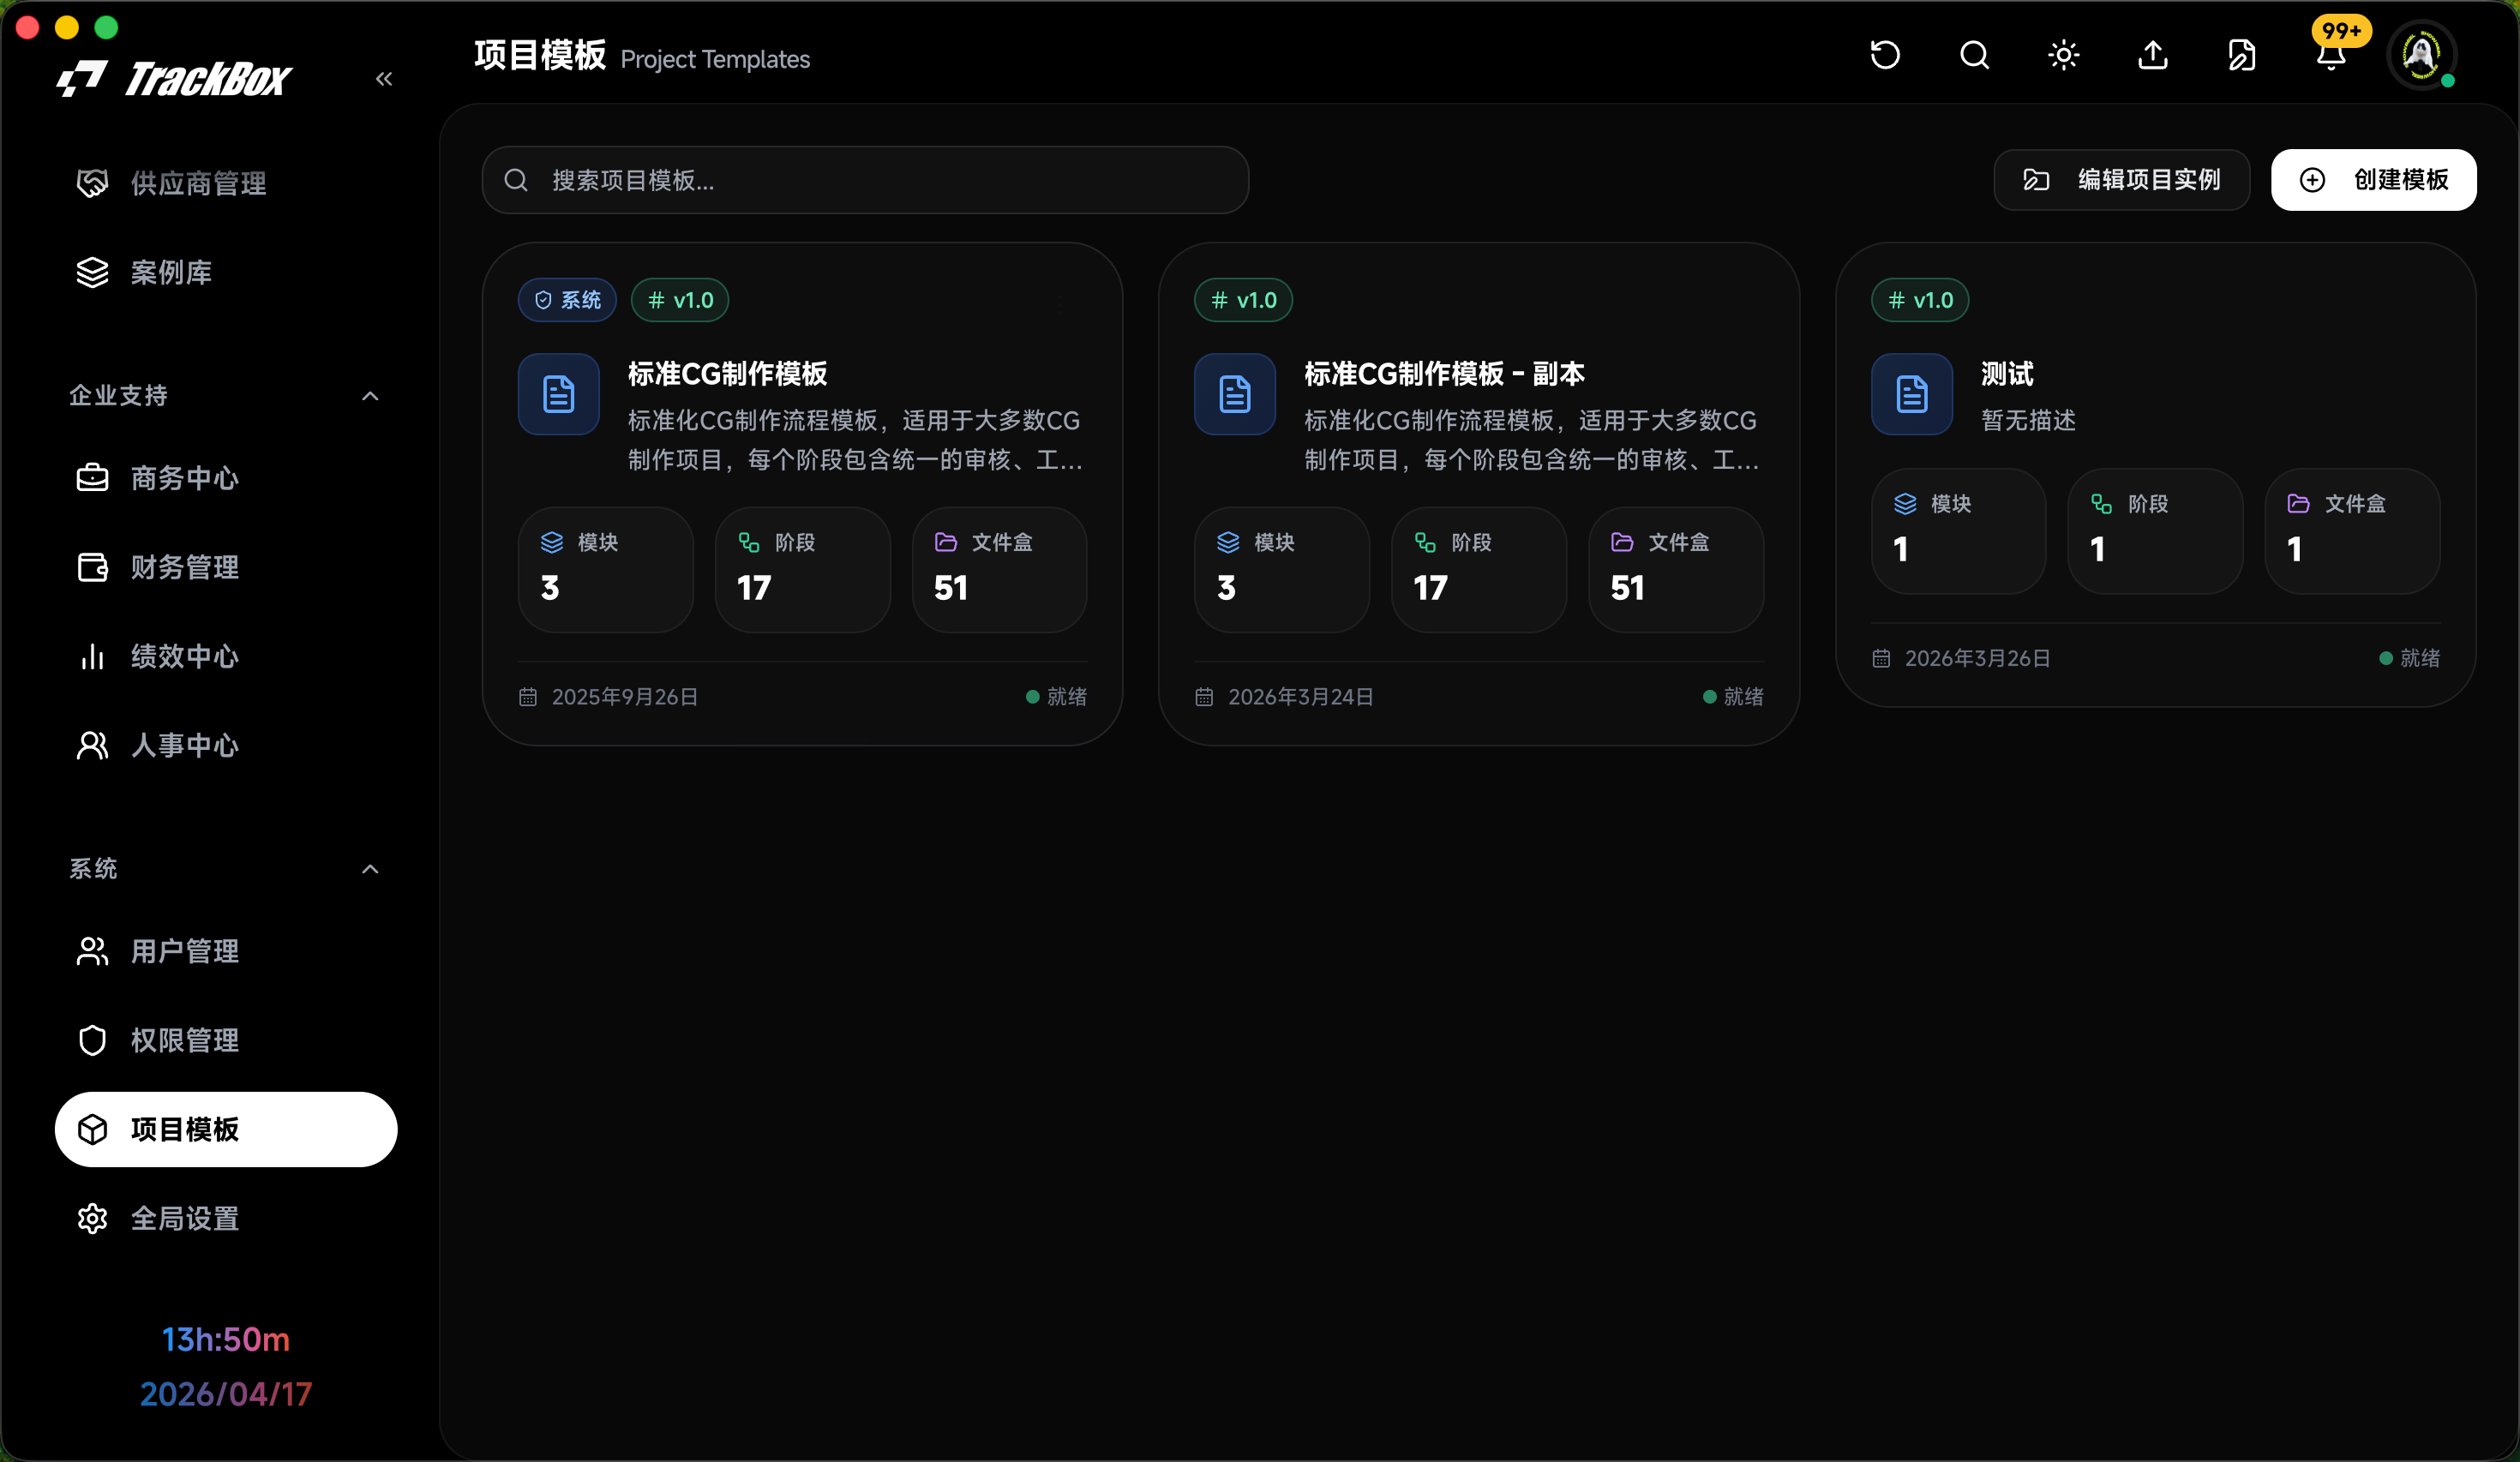Click the 创建模板 button
This screenshot has width=2520, height=1462.
[2373, 180]
